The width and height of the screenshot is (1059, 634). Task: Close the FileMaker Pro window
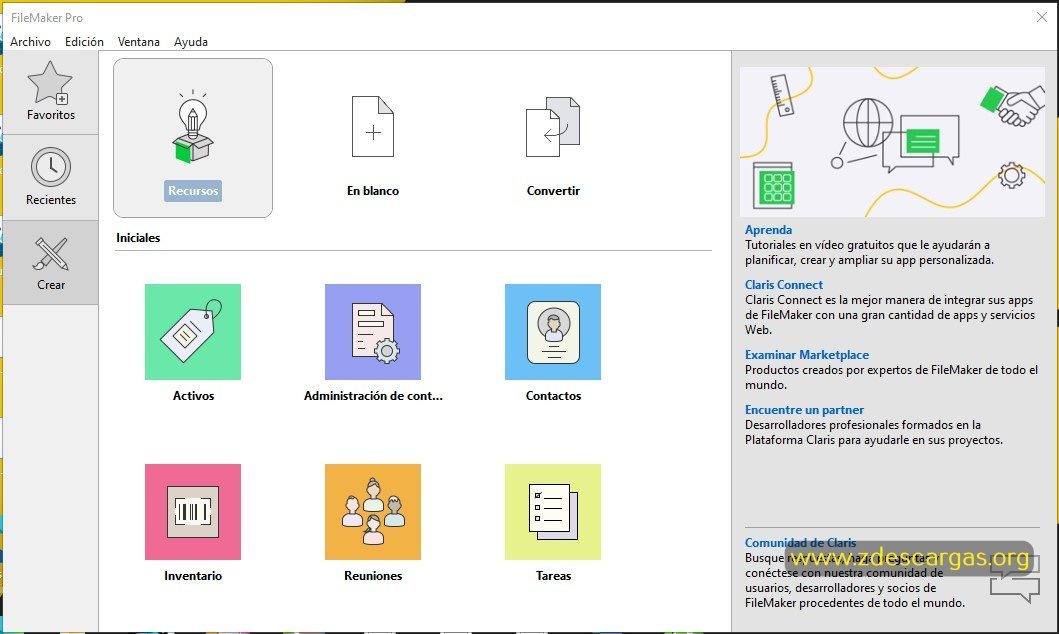(x=1041, y=18)
